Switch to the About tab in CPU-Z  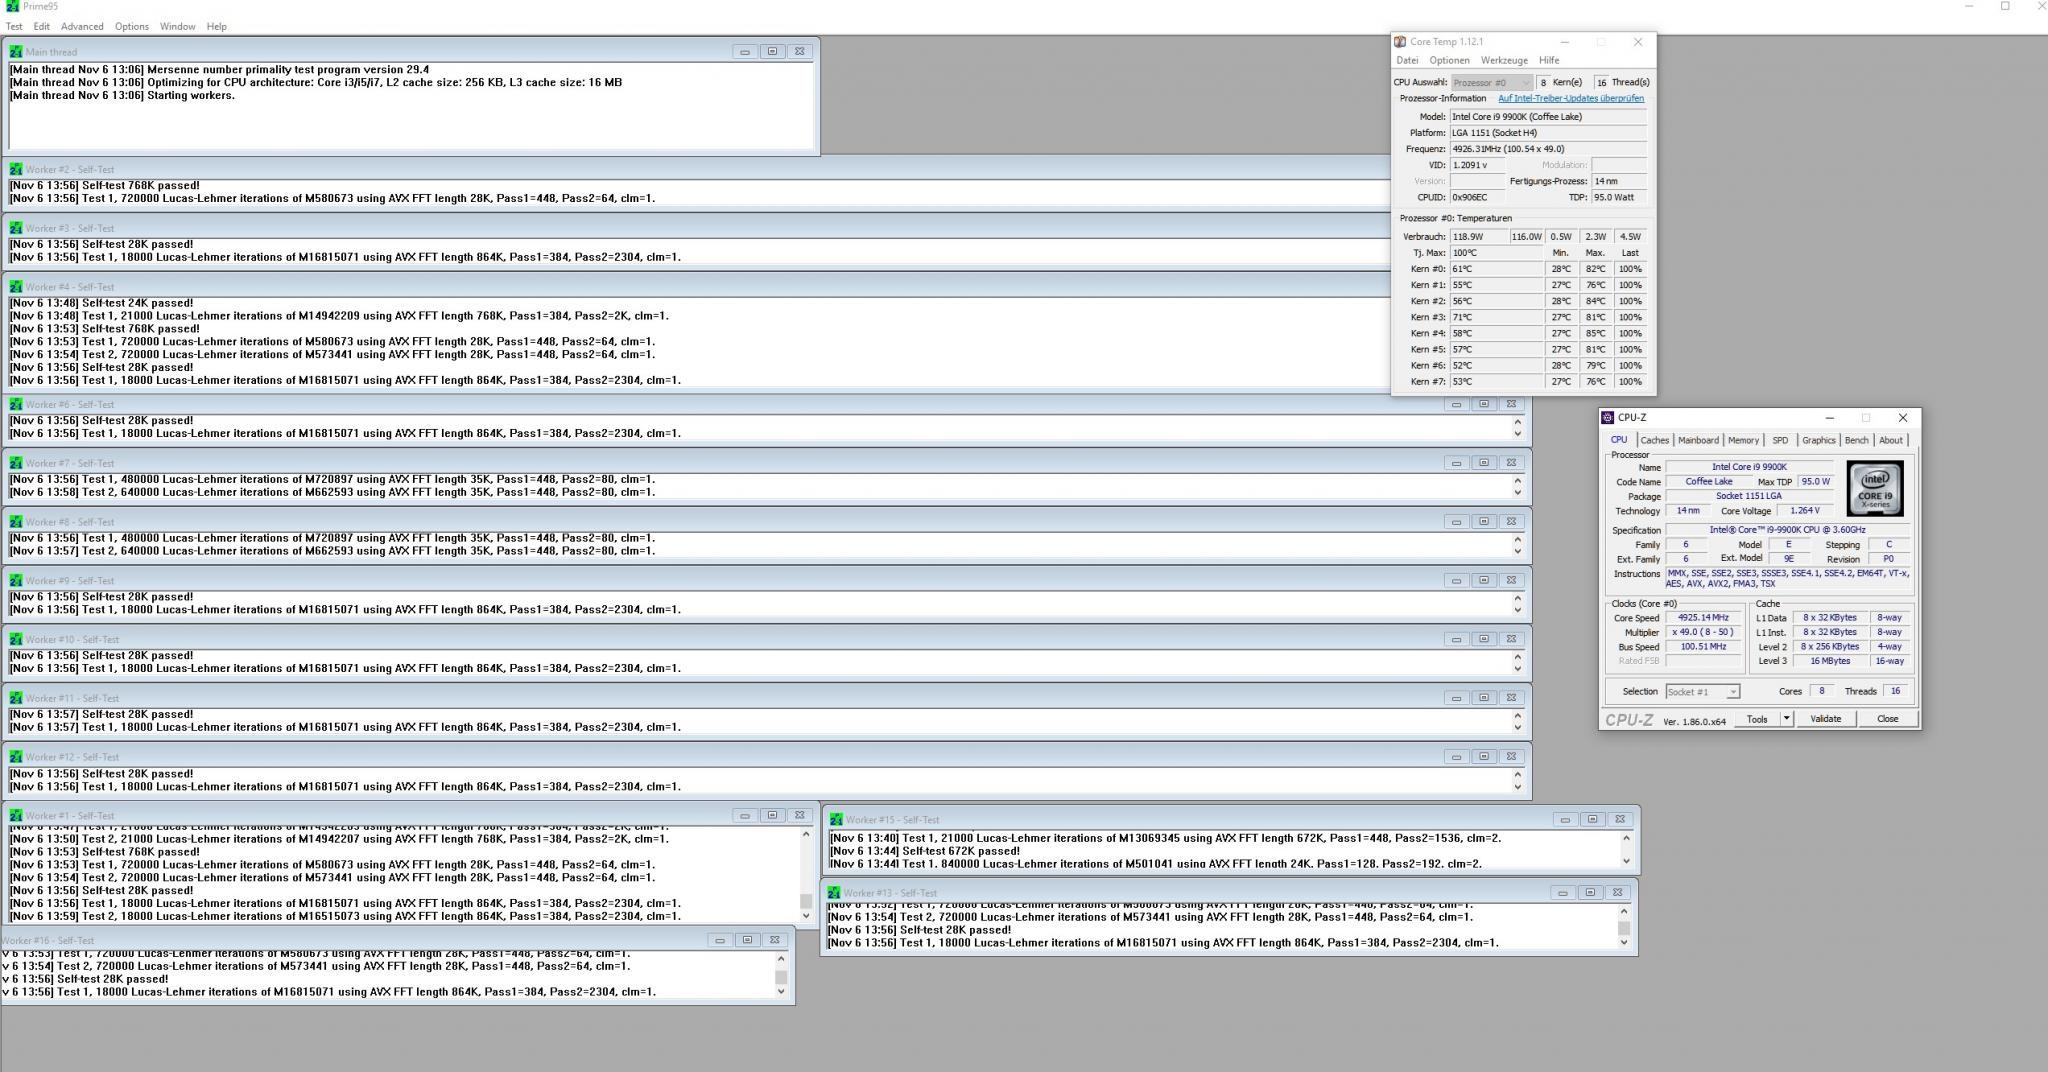tap(1890, 440)
